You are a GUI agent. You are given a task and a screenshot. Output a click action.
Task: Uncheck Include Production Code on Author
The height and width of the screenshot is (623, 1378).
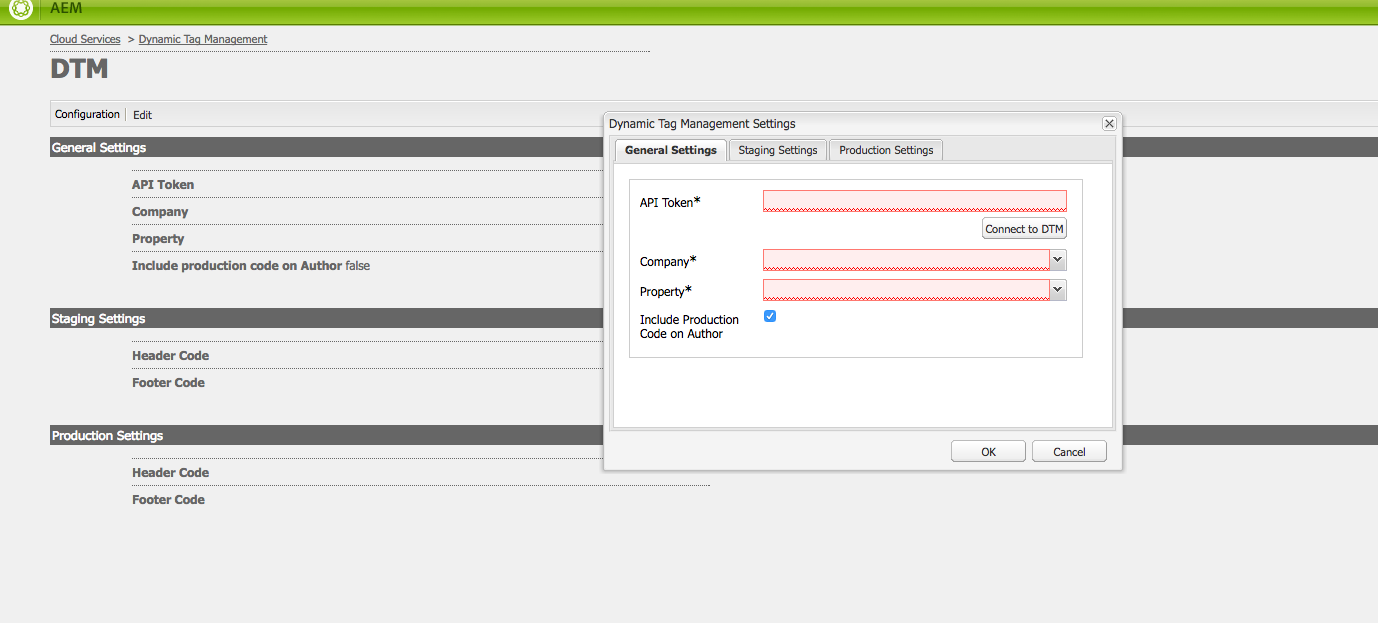770,316
